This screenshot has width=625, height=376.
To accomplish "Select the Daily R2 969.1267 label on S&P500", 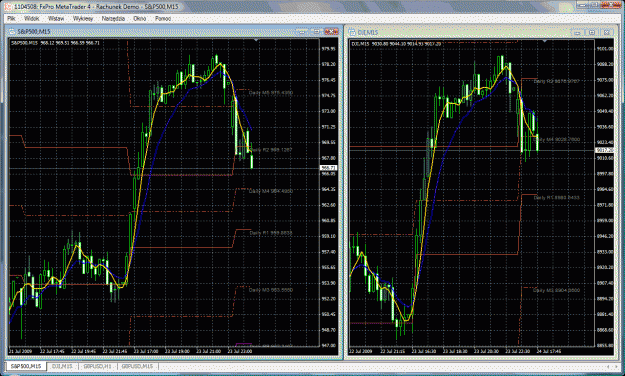I will click(x=271, y=150).
